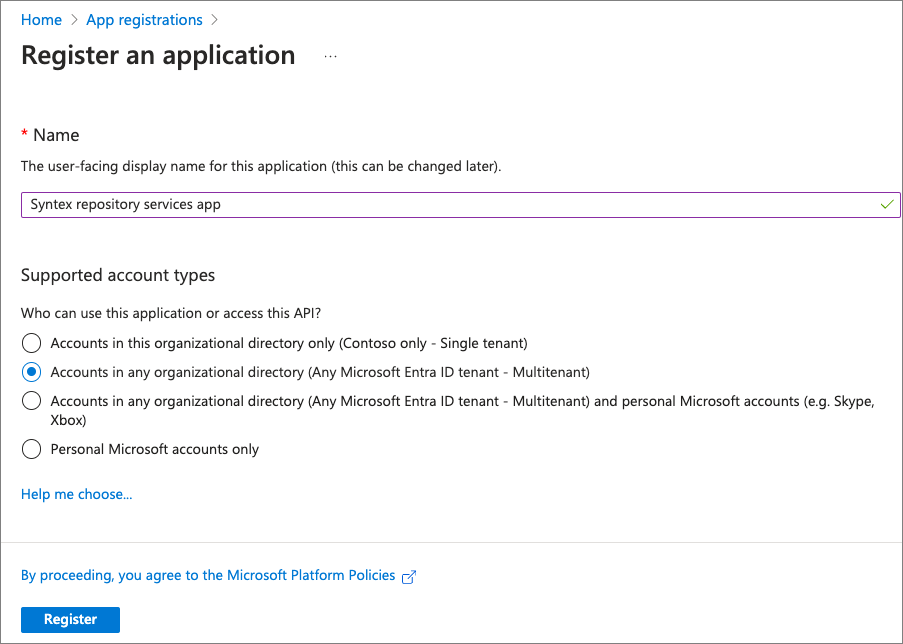903x644 pixels.
Task: Click the Register button
Action: [70, 619]
